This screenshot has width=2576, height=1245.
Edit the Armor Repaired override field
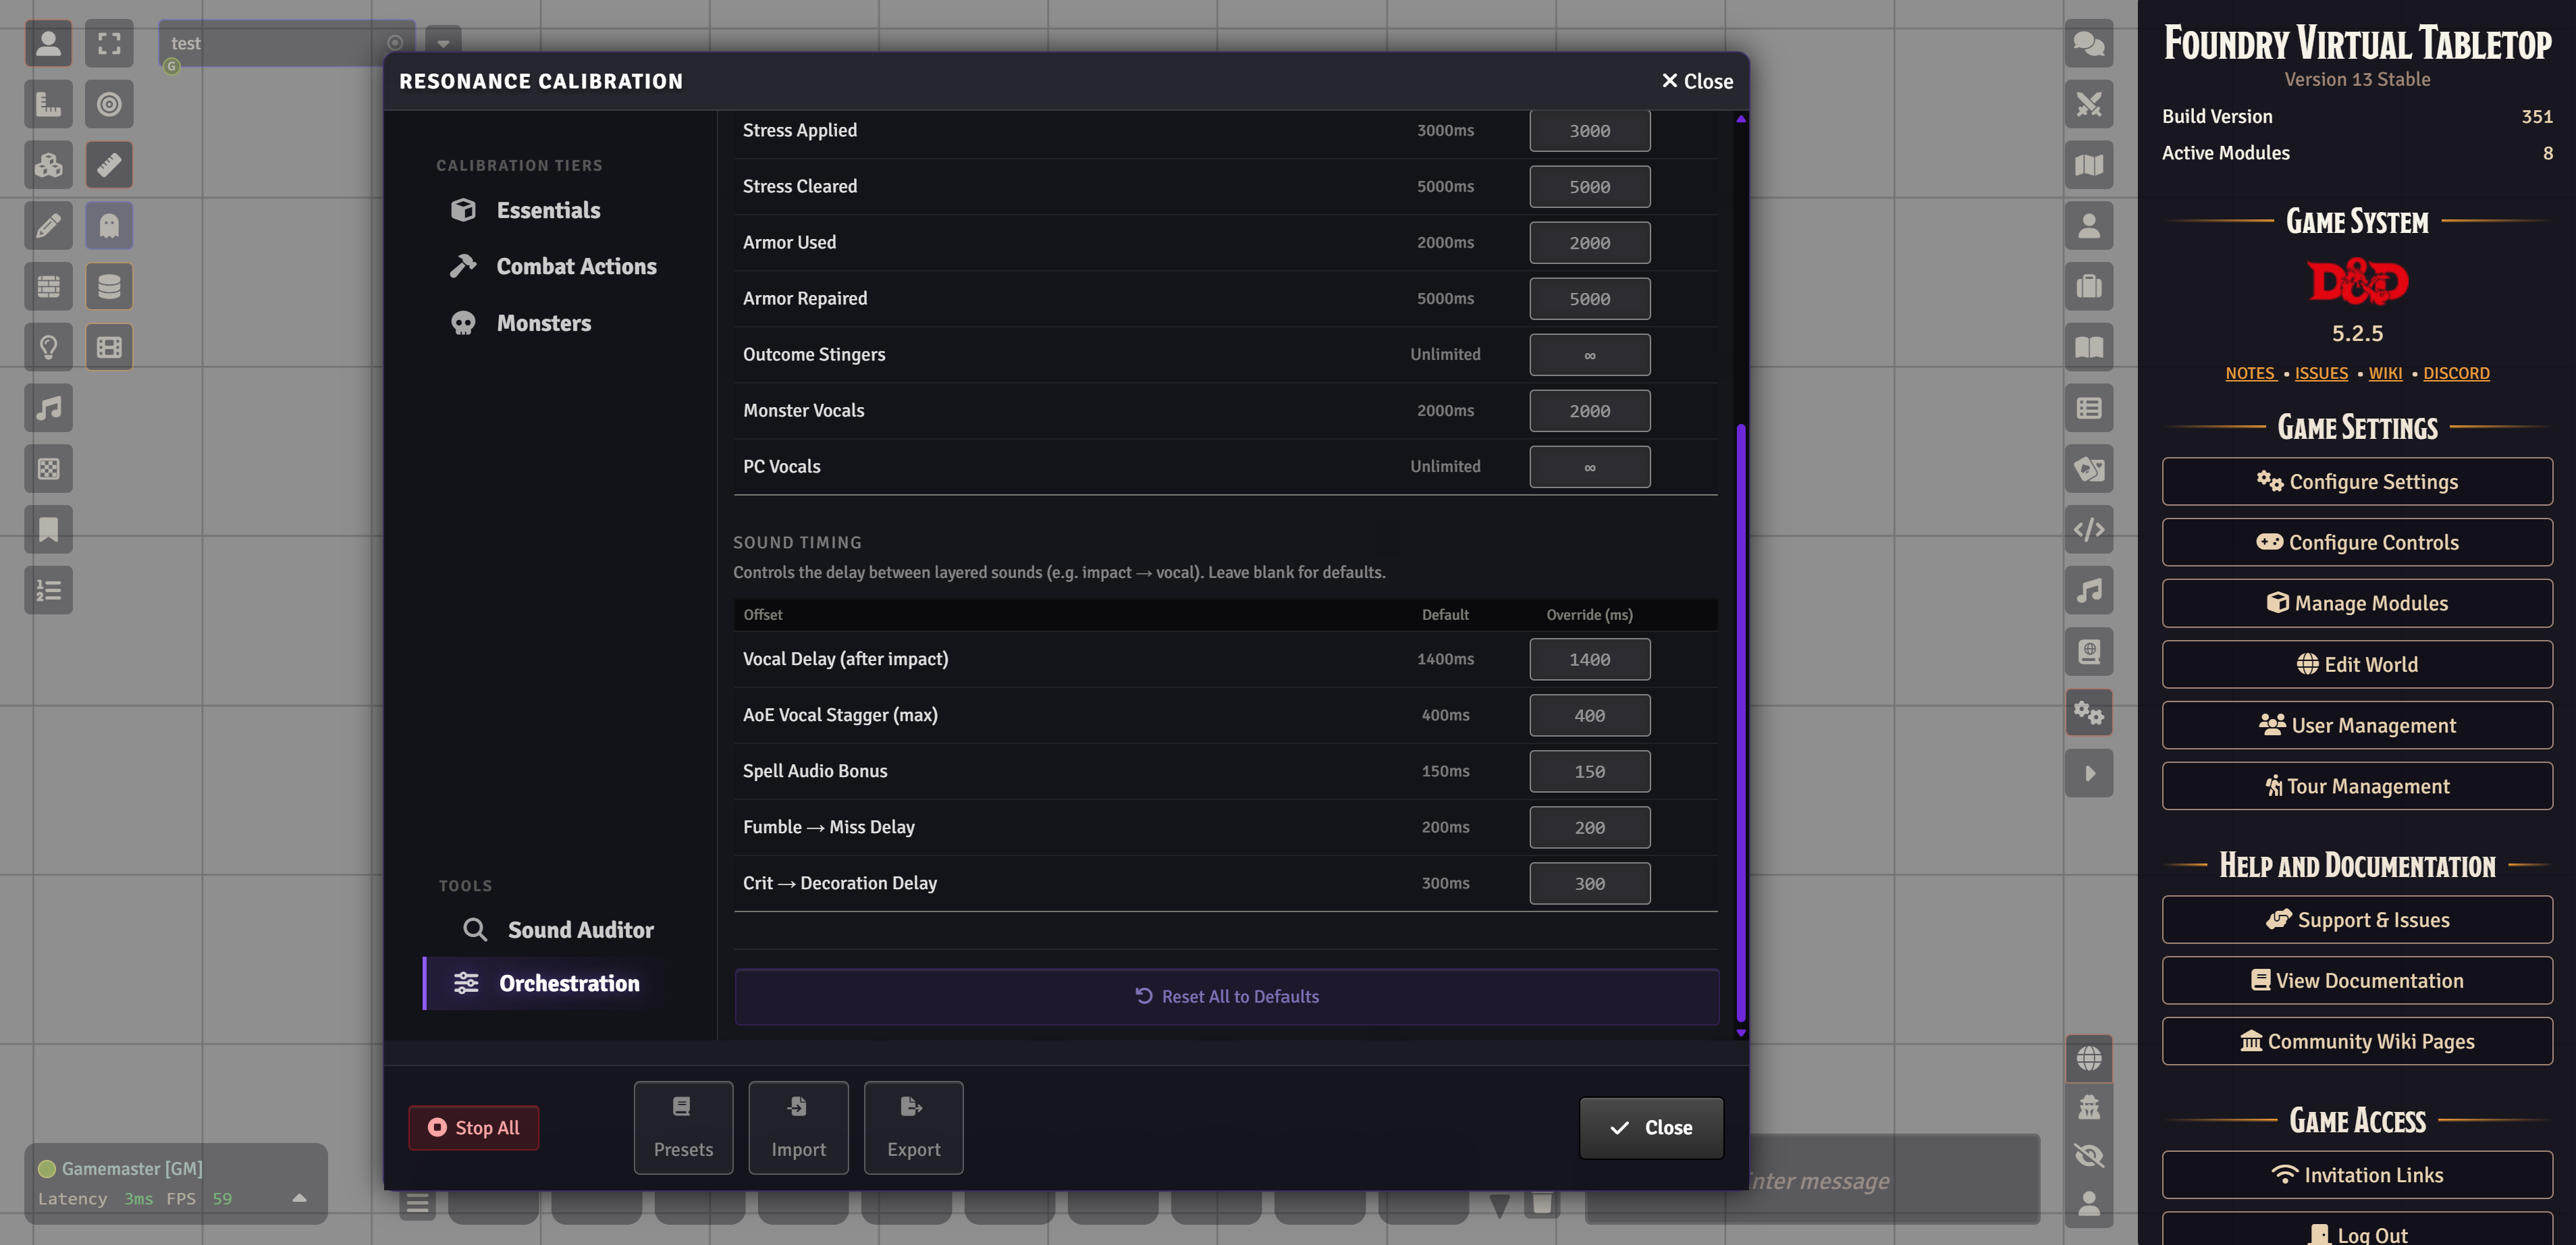click(1589, 298)
